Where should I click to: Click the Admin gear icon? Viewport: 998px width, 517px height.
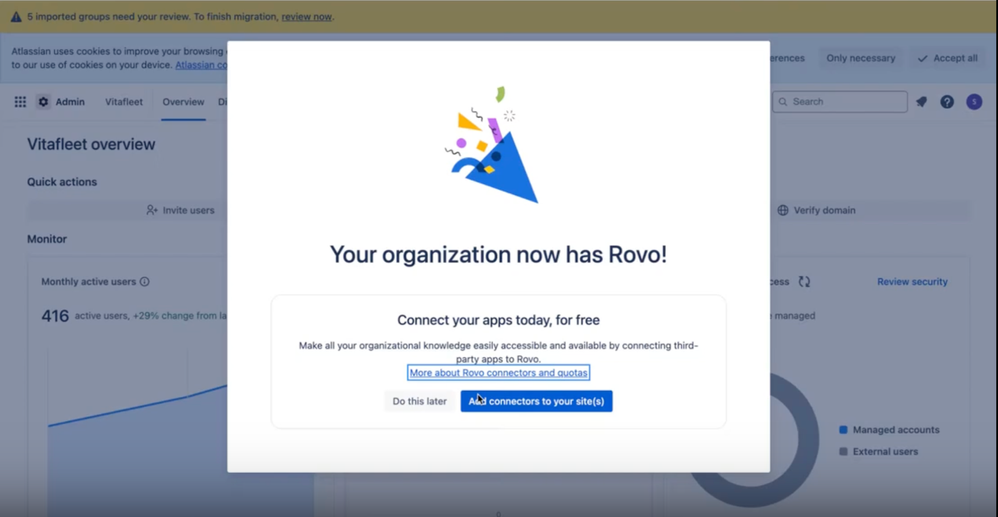tap(43, 102)
